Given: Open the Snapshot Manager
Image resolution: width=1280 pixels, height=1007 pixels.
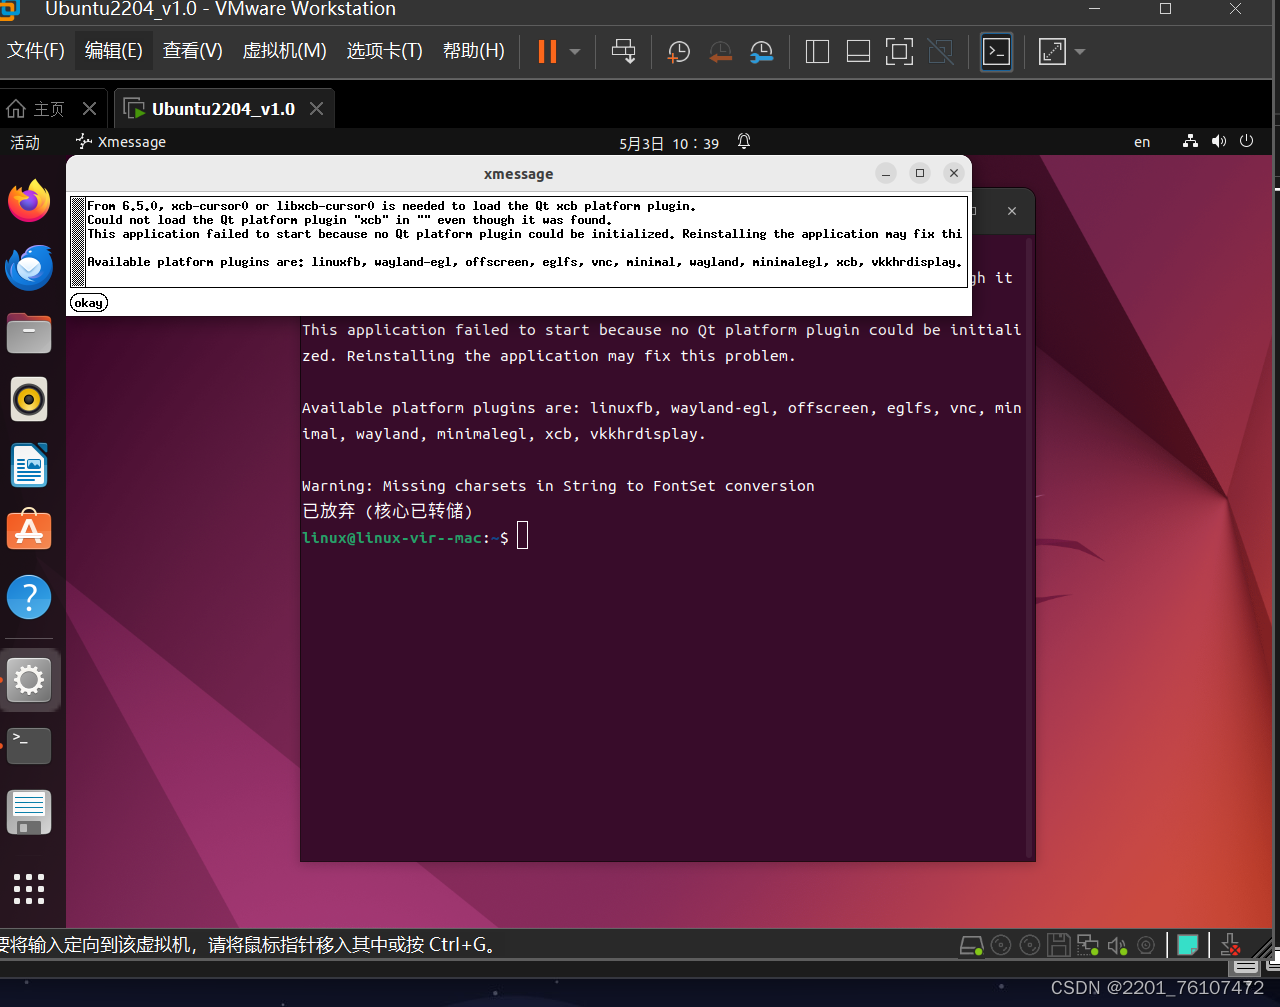Looking at the screenshot, I should pyautogui.click(x=761, y=52).
